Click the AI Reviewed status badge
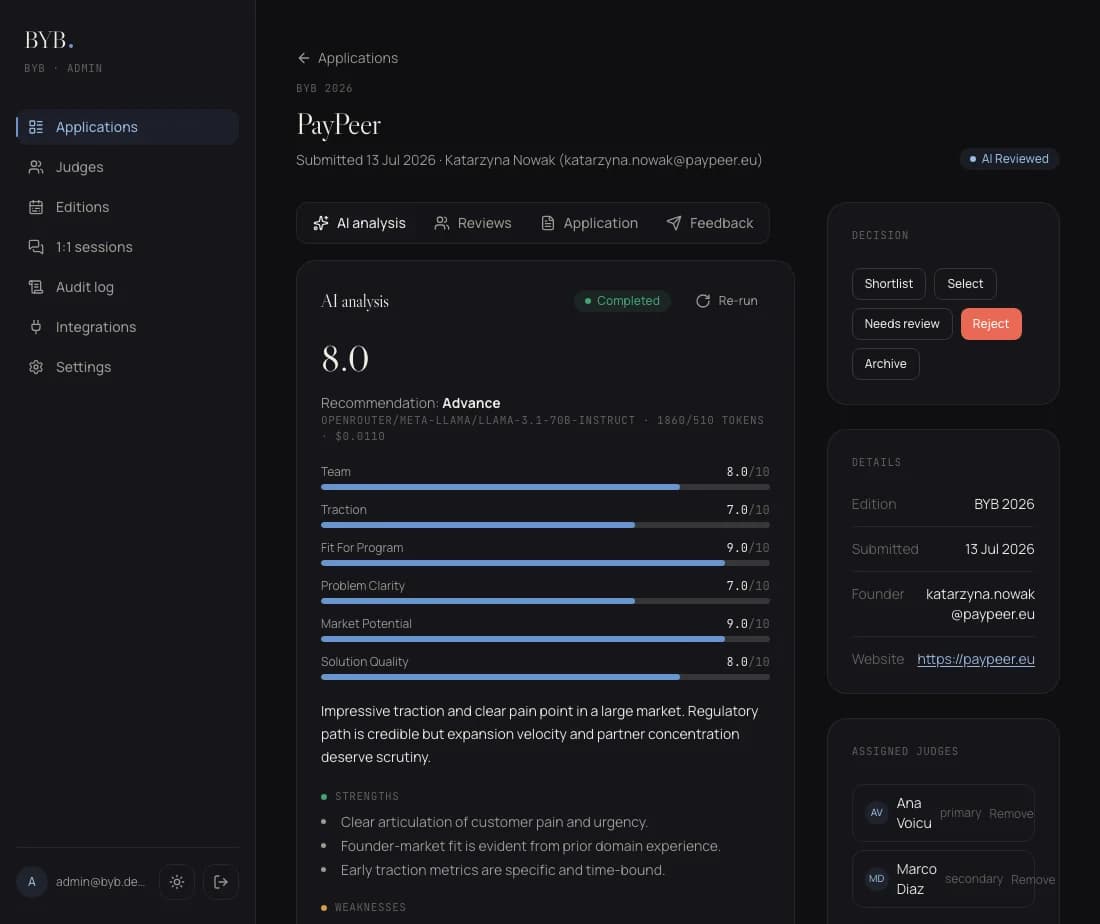Image resolution: width=1100 pixels, height=924 pixels. click(1009, 159)
